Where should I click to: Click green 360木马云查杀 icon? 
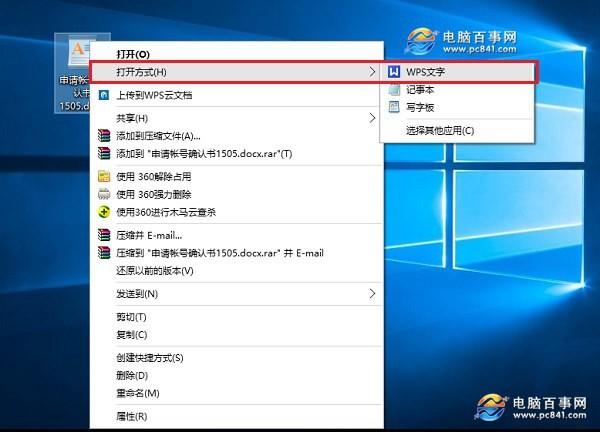pos(104,212)
